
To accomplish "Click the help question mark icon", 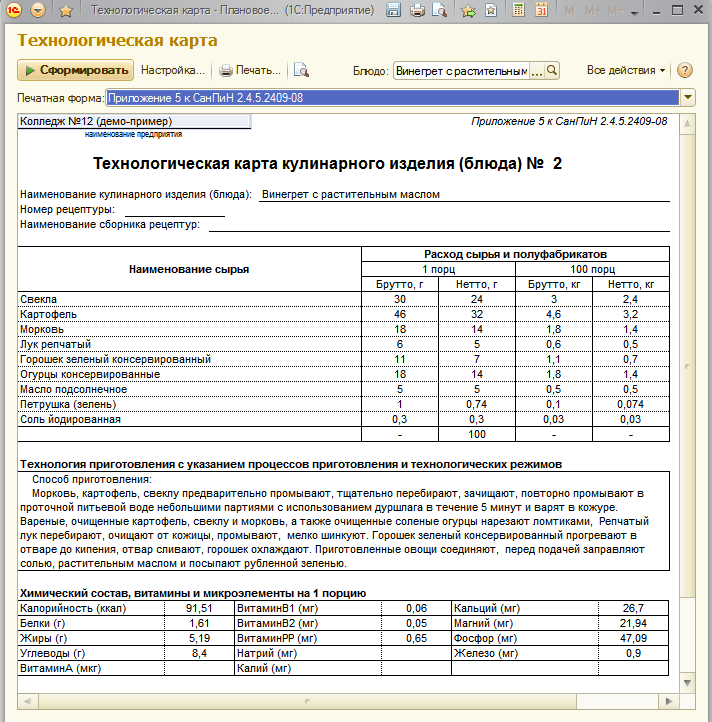I will tap(685, 70).
